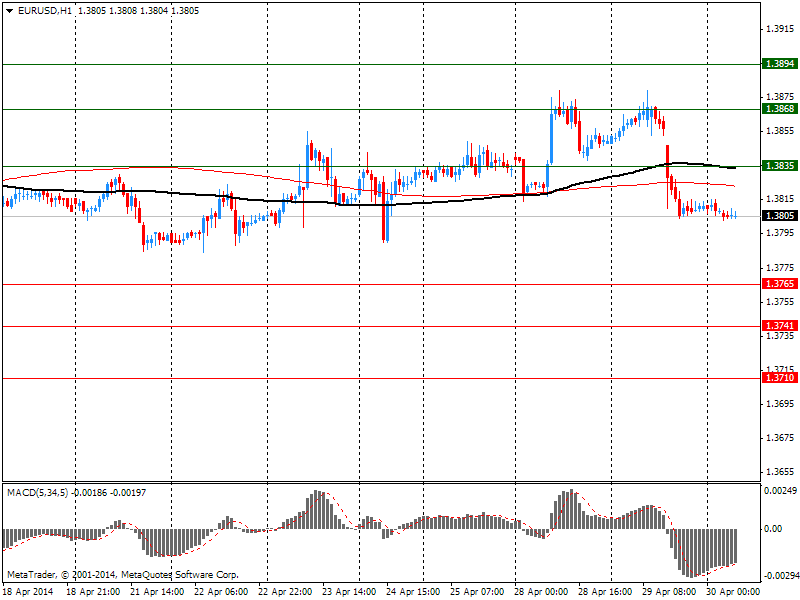Click the EURUSD,H1 chart title text
The image size is (800, 600).
point(44,11)
